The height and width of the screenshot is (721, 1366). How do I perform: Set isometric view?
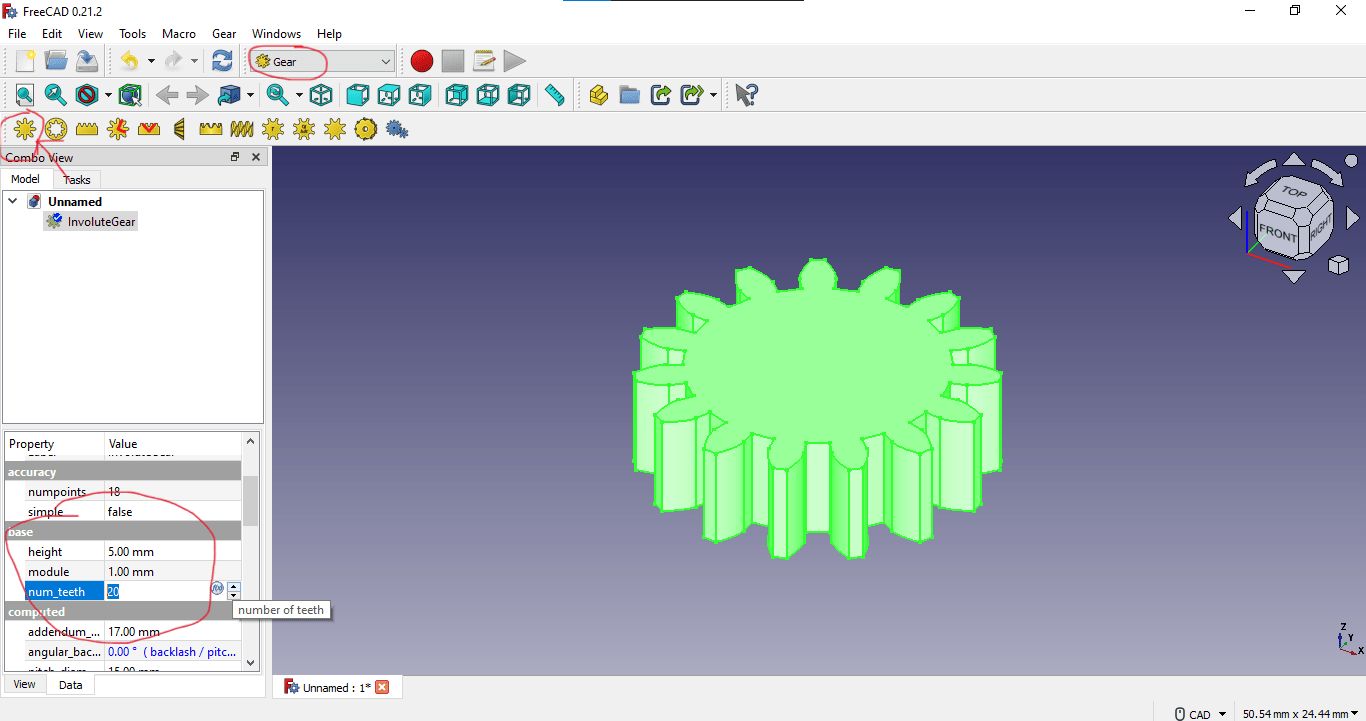click(321, 95)
